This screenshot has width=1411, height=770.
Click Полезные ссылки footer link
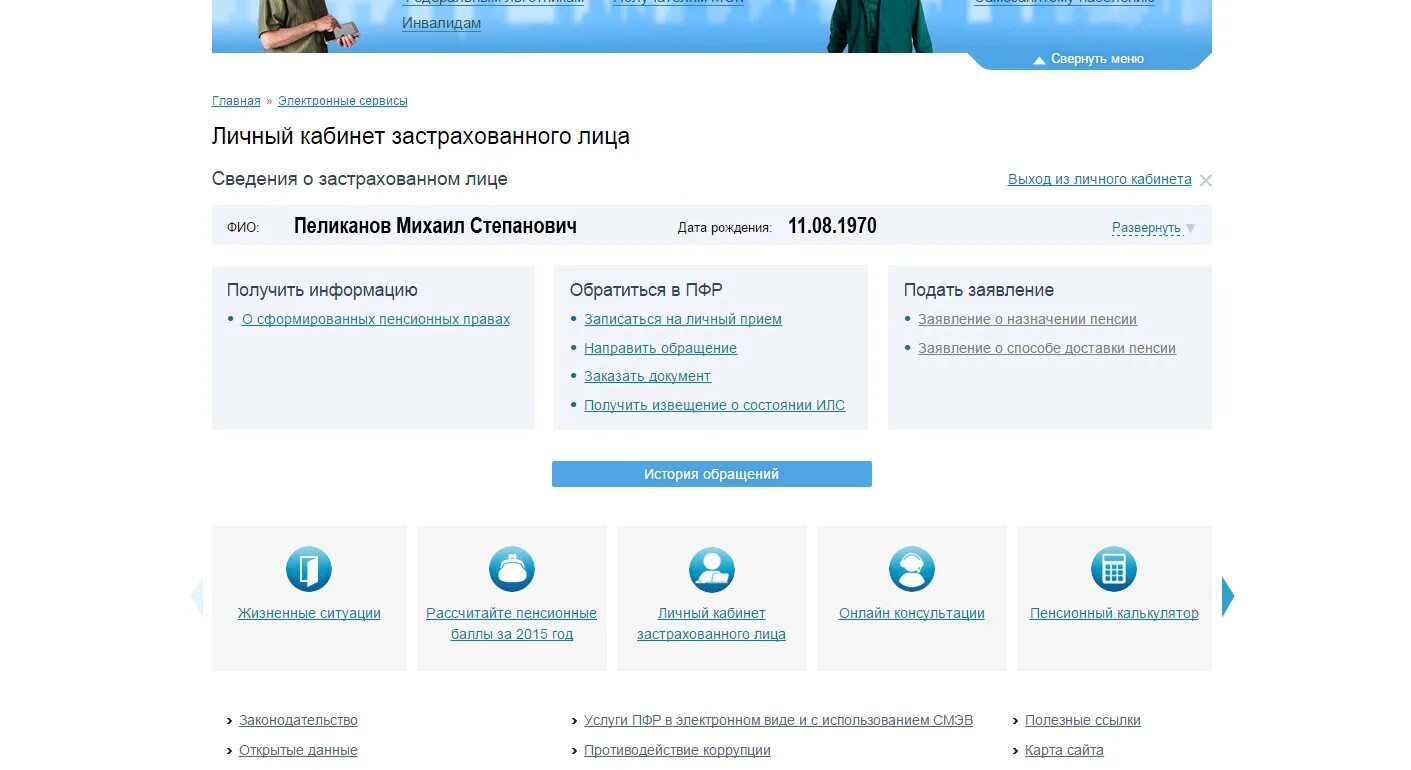(1083, 721)
